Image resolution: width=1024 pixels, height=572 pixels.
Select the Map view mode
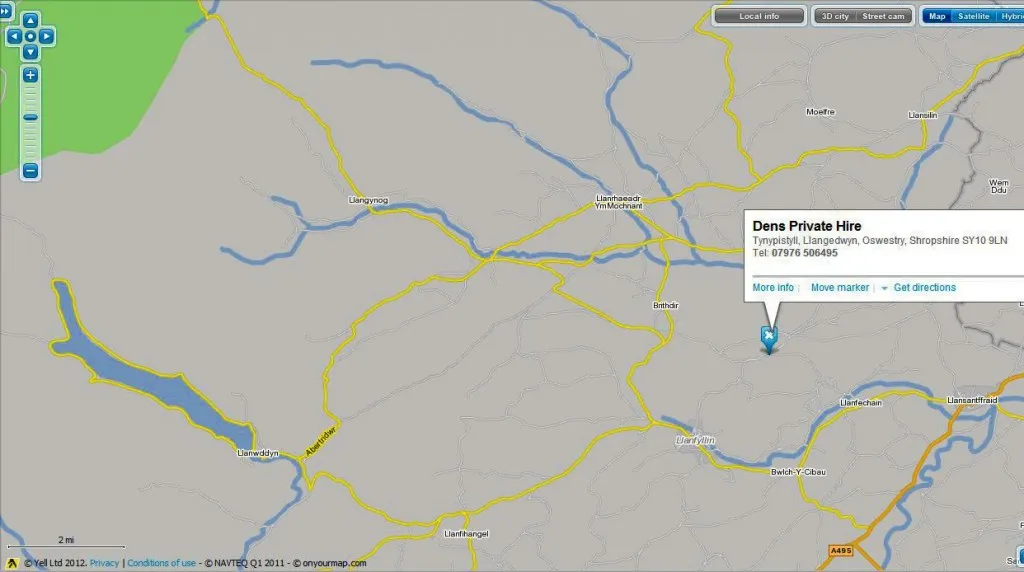point(937,16)
